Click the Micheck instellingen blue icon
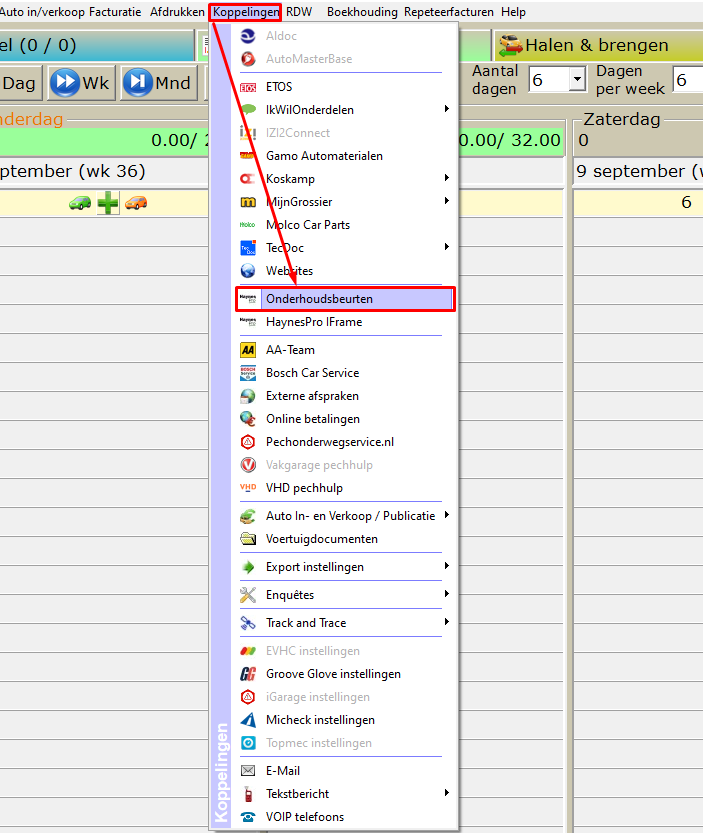 (x=248, y=720)
